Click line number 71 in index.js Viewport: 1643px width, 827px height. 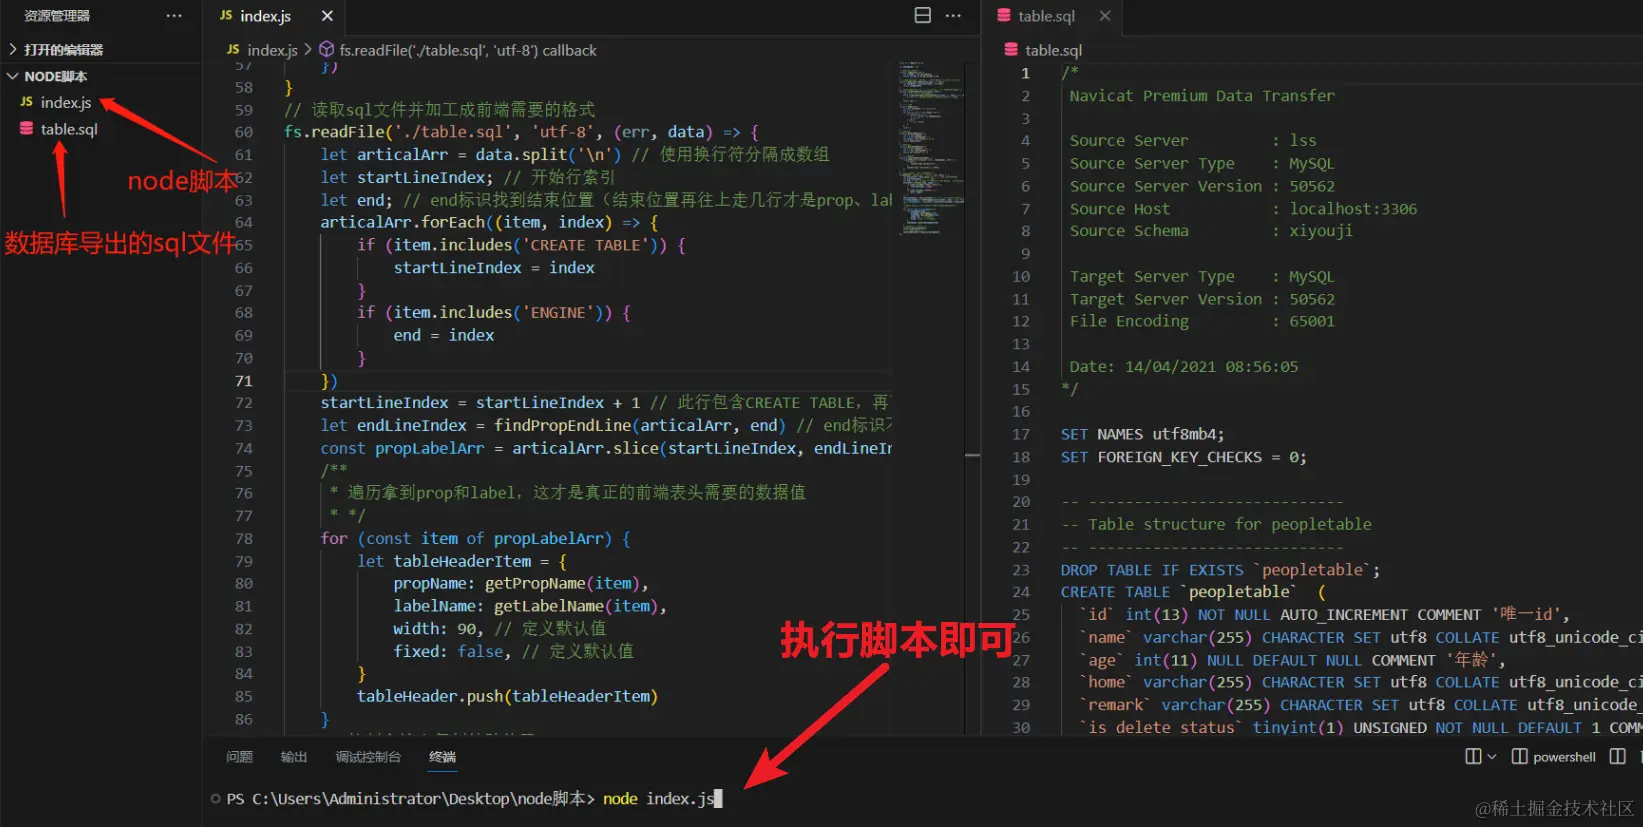[x=243, y=381]
